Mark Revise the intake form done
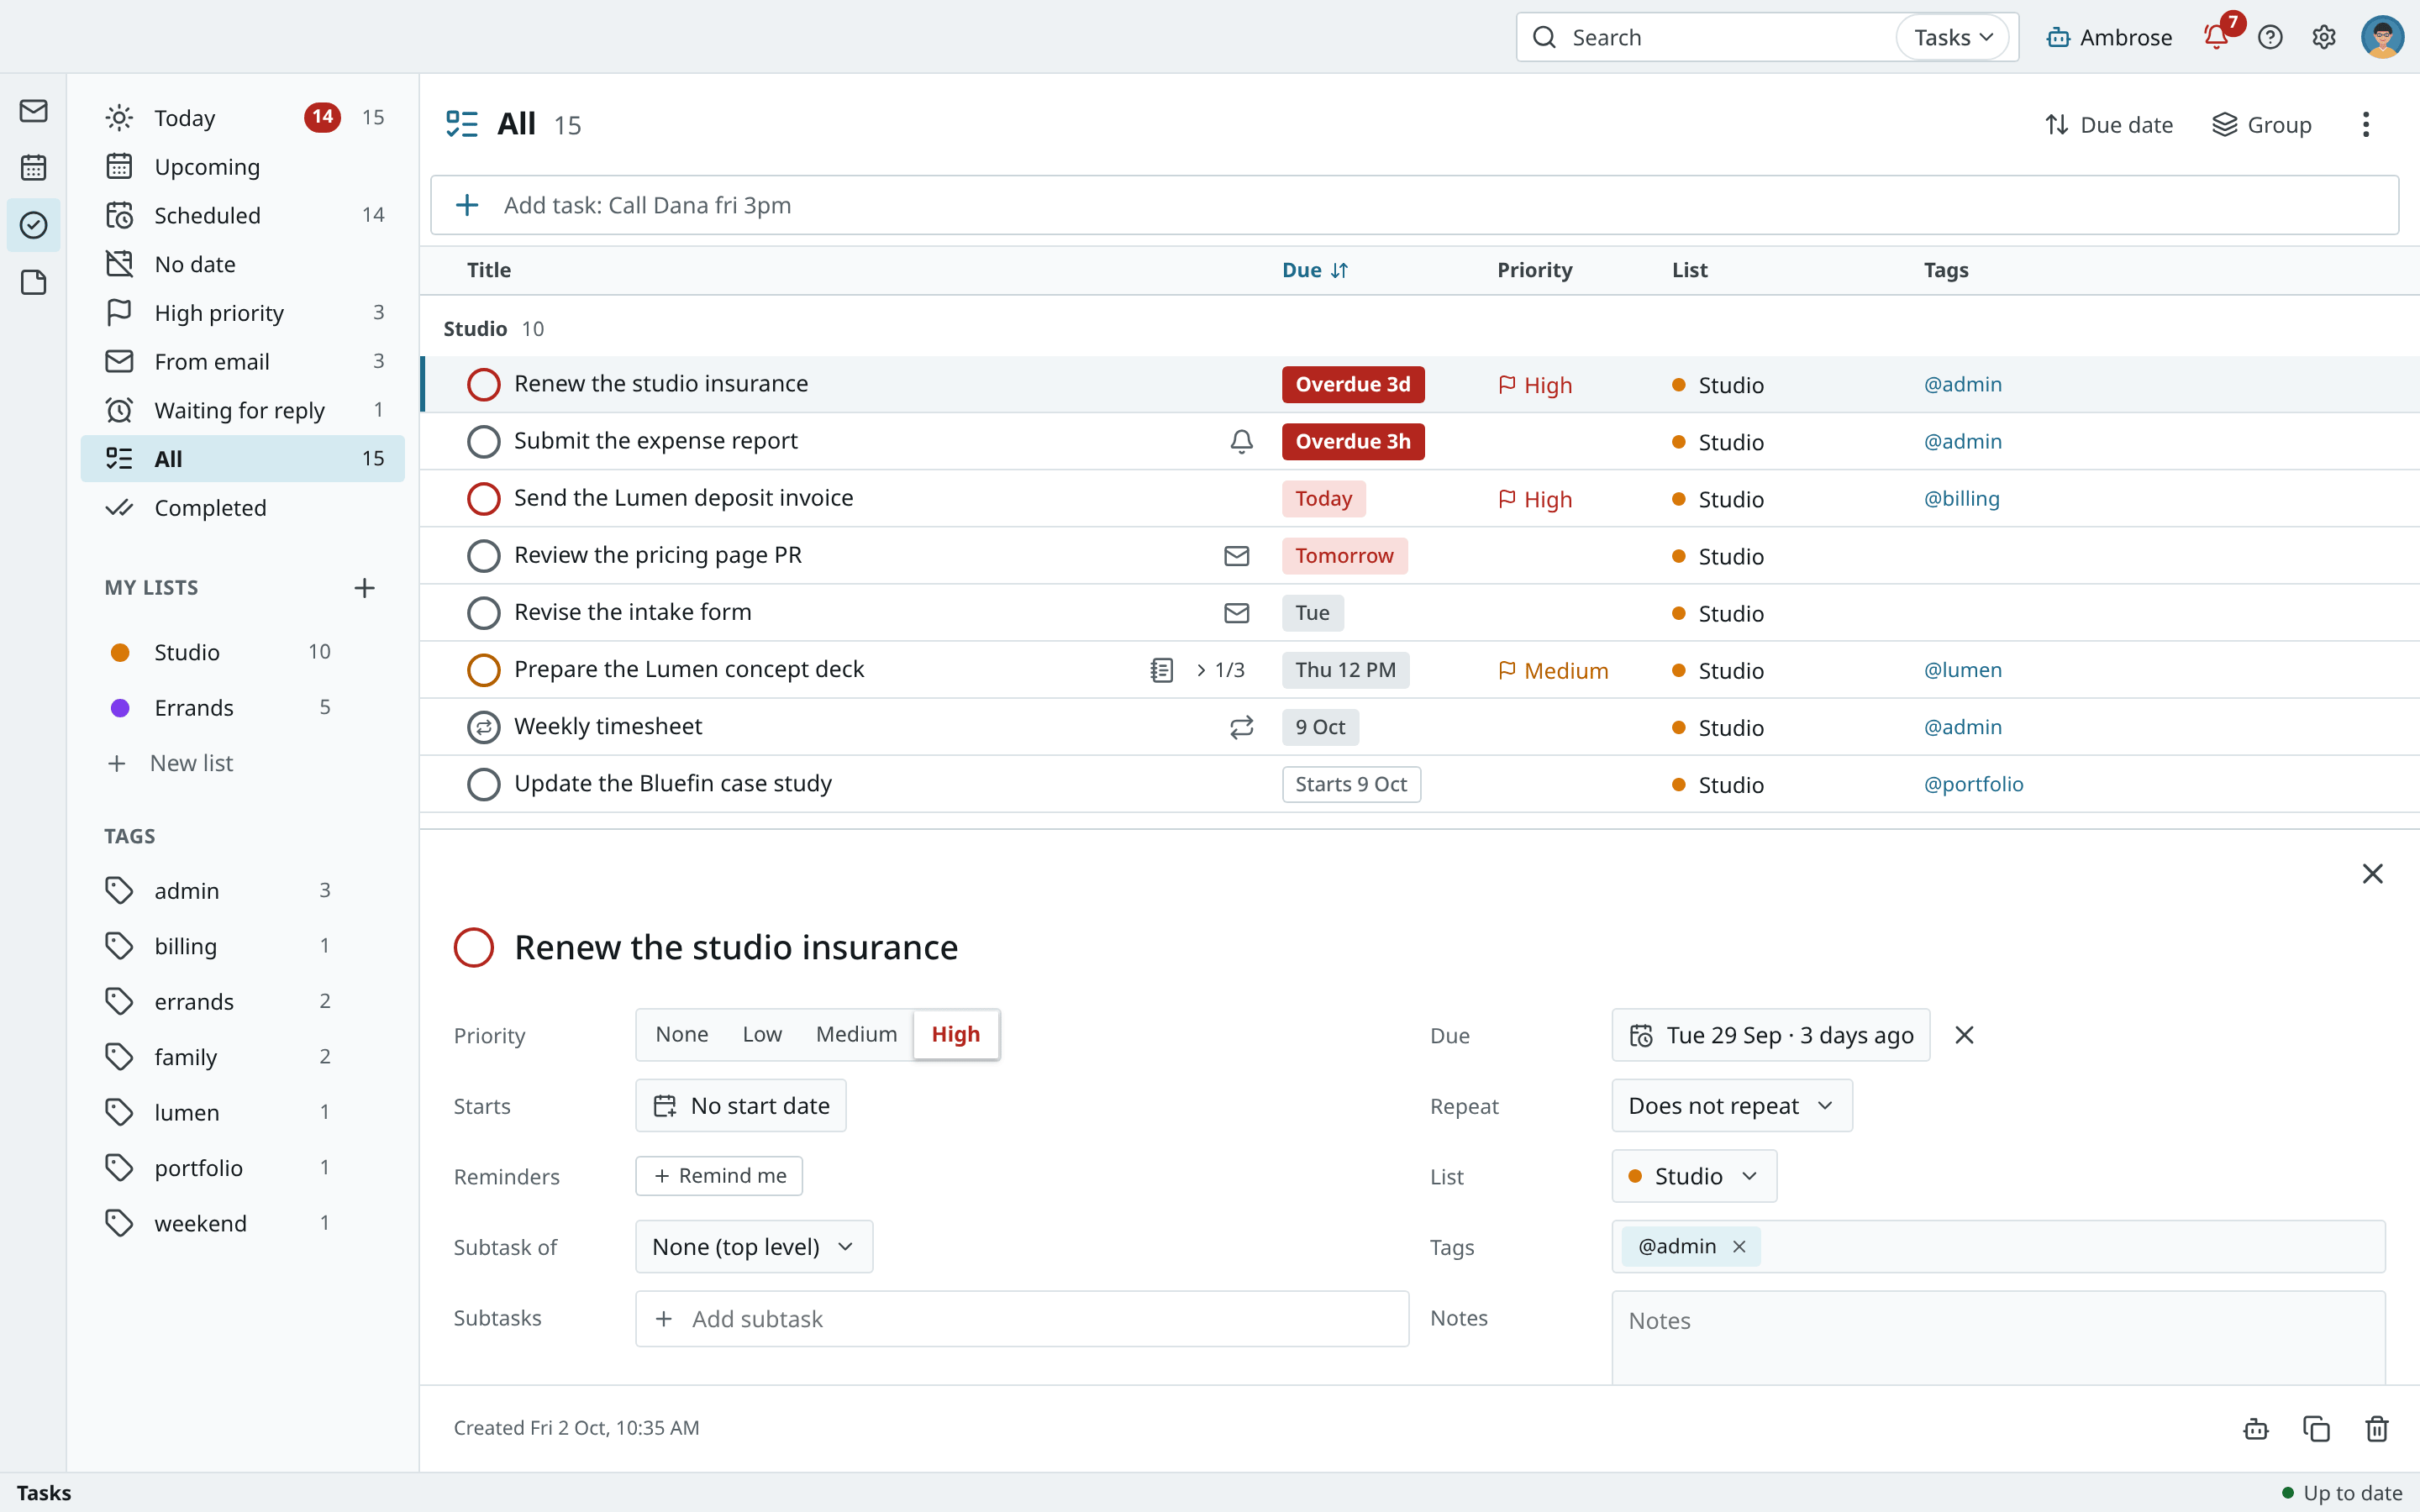 (483, 613)
